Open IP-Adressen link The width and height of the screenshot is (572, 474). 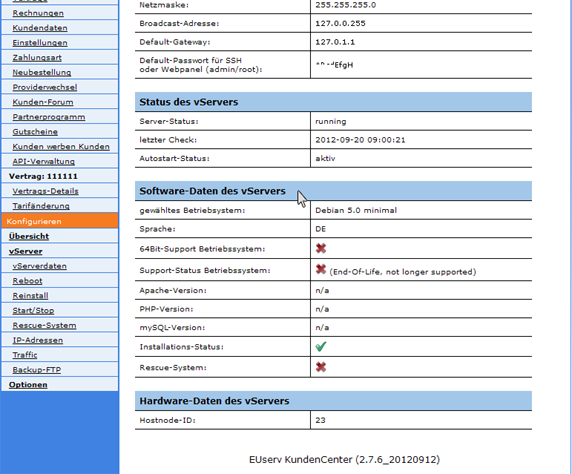38,340
